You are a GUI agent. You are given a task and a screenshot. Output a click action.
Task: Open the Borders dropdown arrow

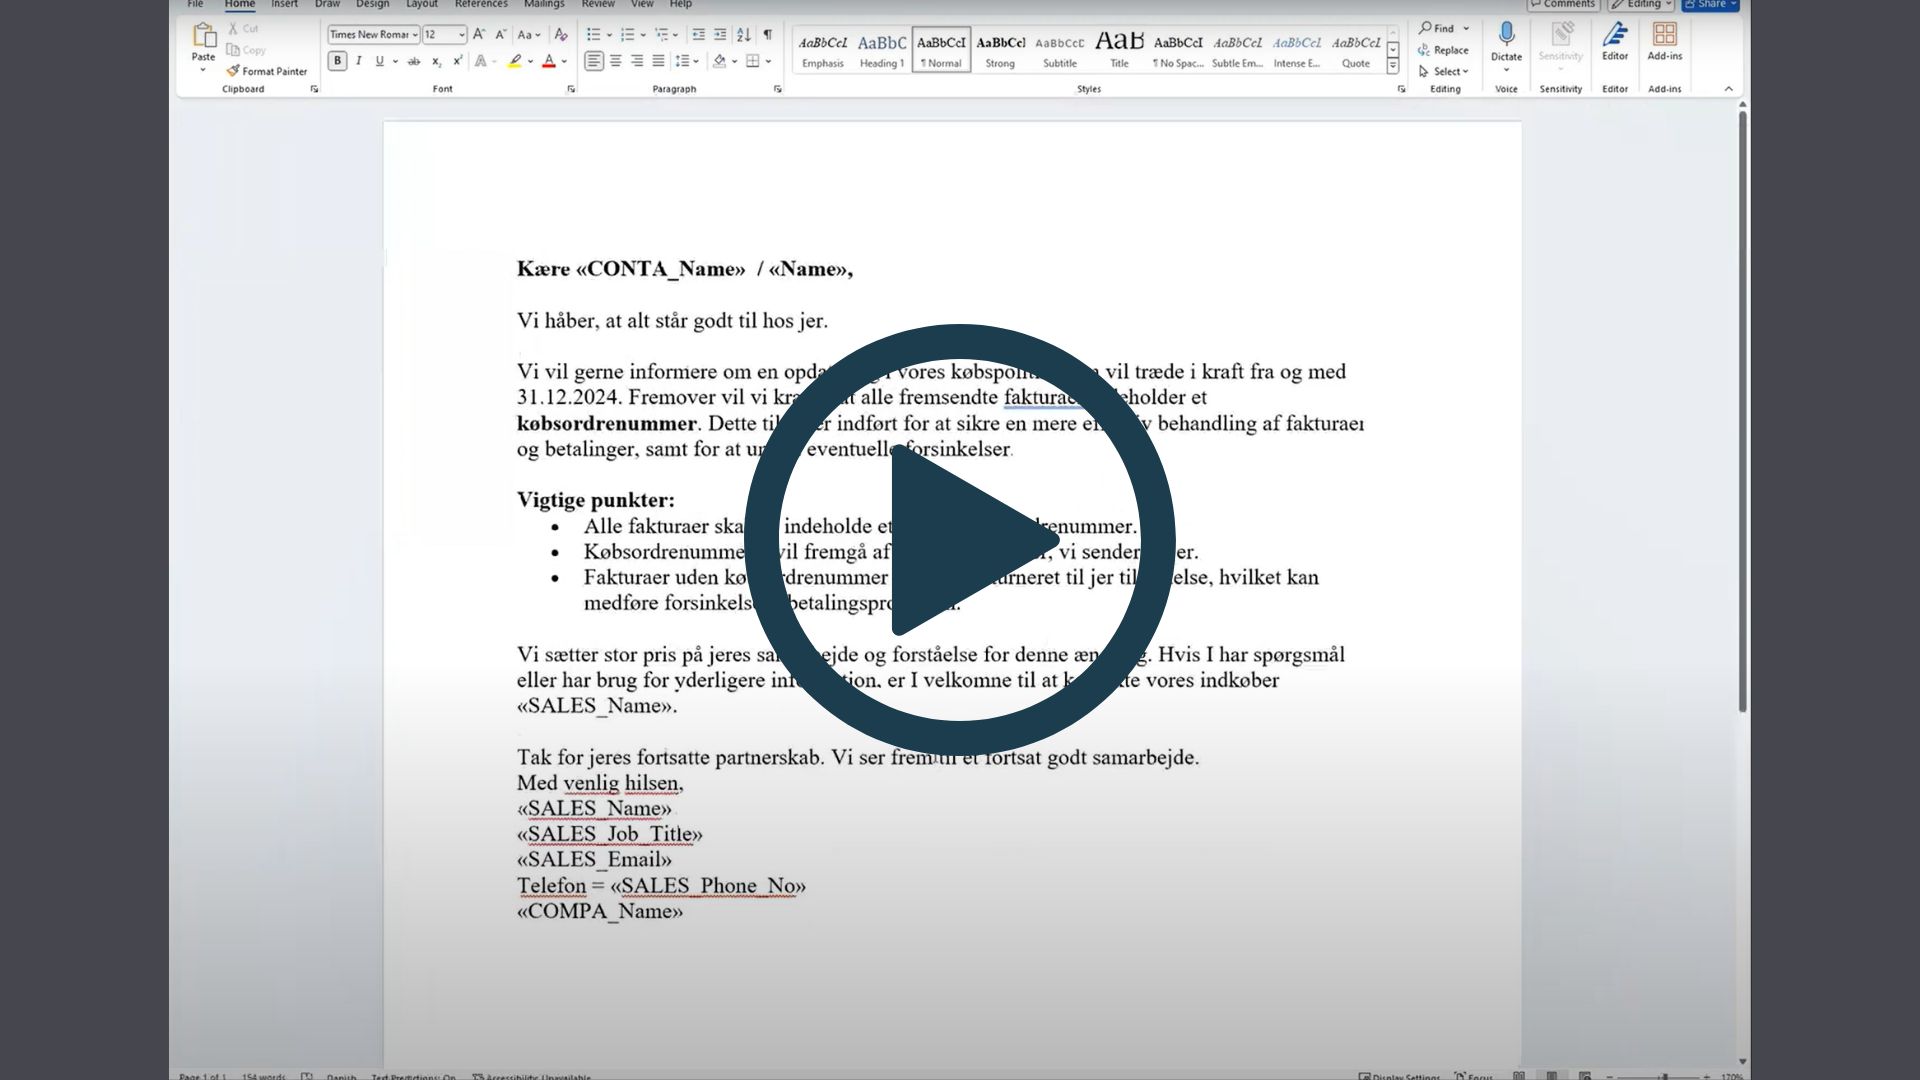[768, 61]
